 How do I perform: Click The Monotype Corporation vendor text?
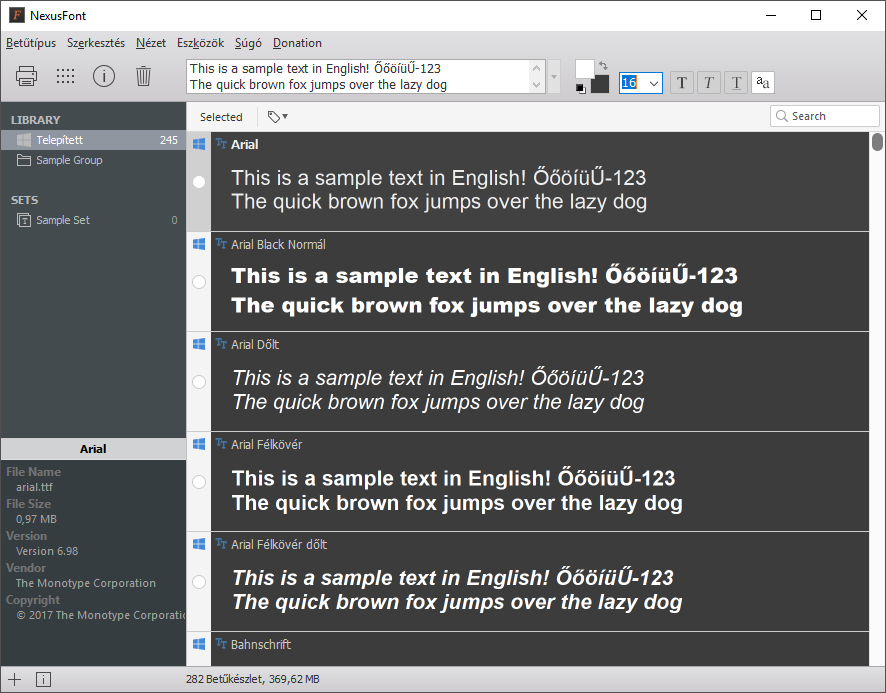[86, 583]
